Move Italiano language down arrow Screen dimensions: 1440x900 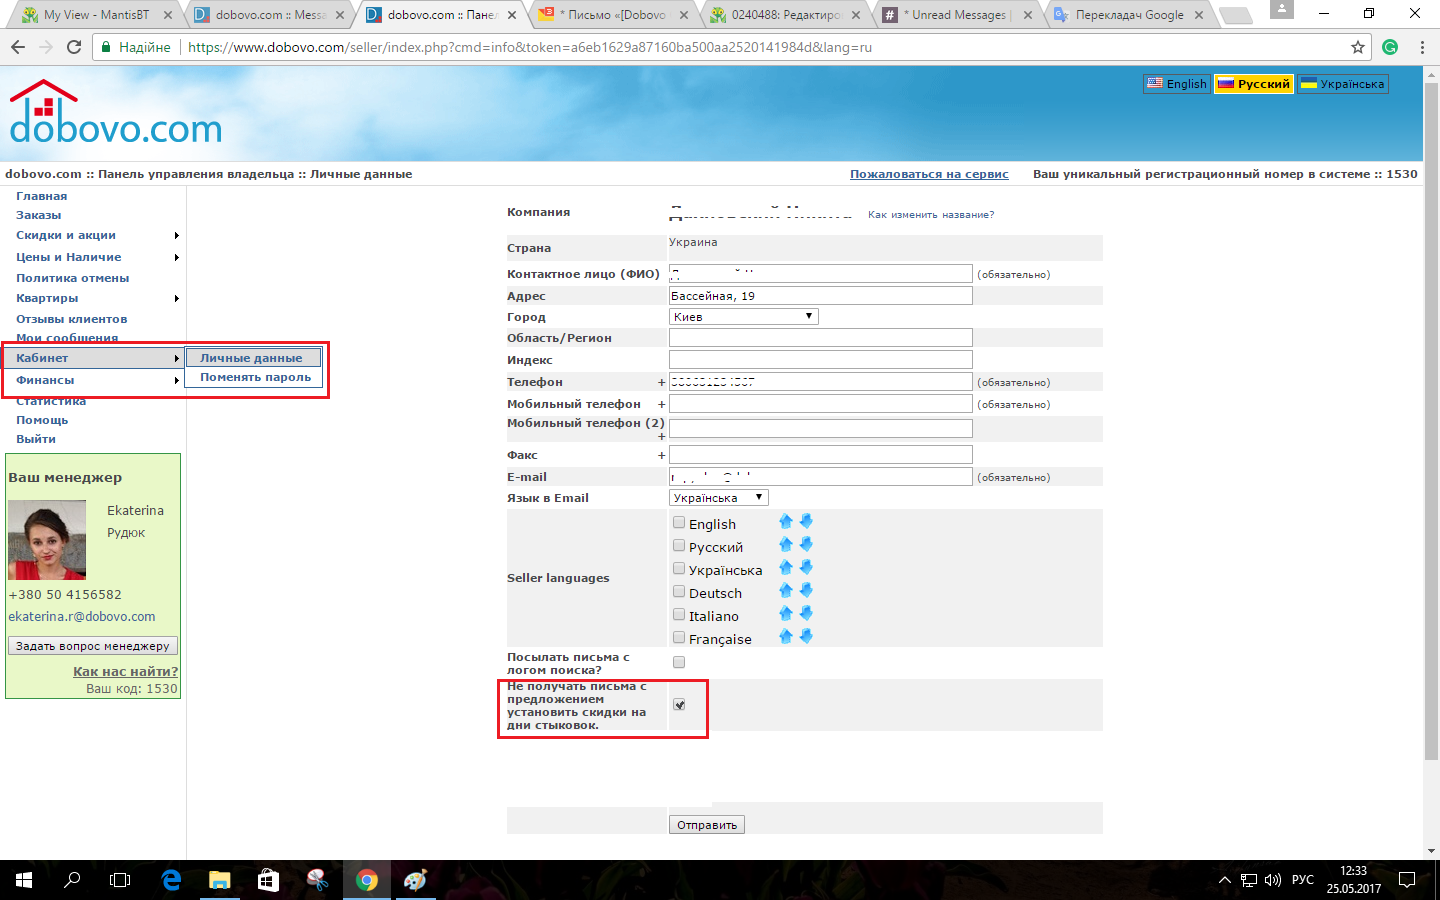pos(806,613)
